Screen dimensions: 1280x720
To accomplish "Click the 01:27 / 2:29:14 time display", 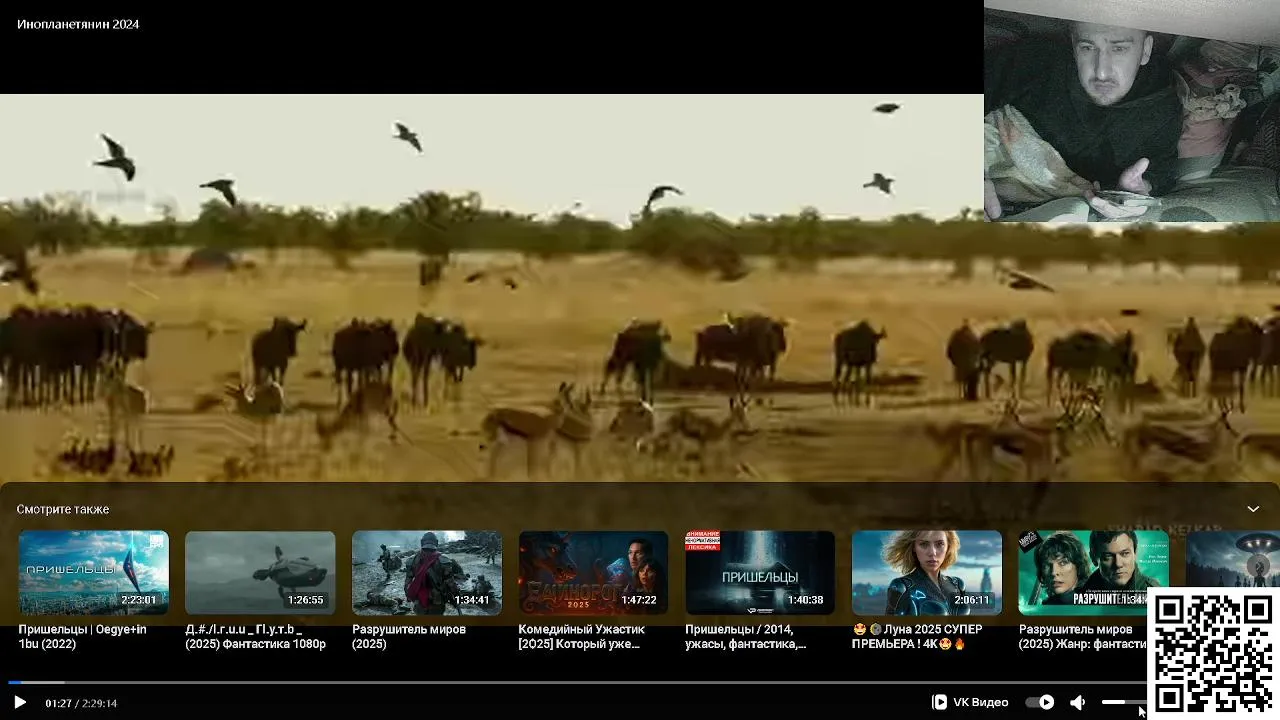I will (x=81, y=703).
